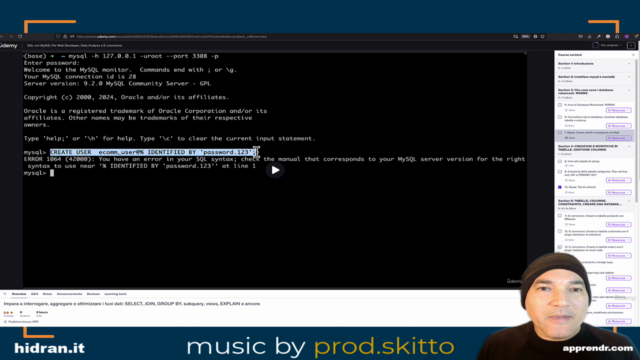Open the Overview tab

(x=19, y=294)
